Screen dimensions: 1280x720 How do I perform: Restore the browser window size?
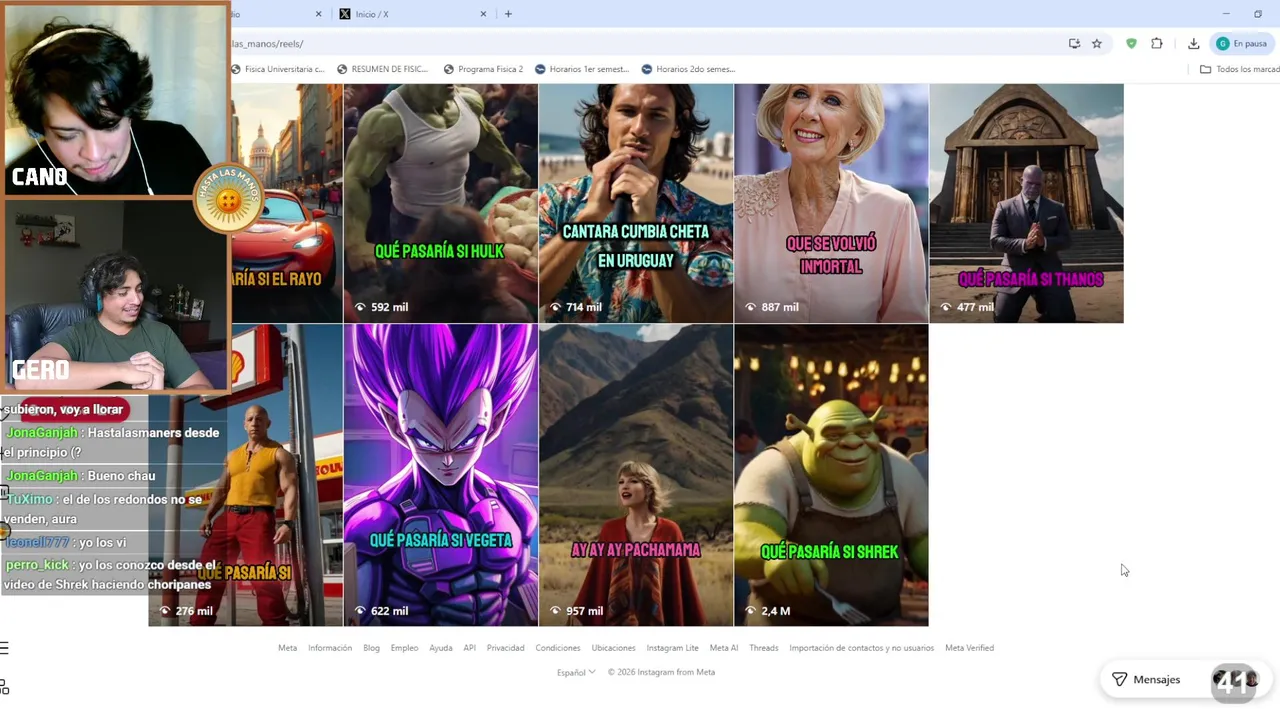coord(1258,14)
